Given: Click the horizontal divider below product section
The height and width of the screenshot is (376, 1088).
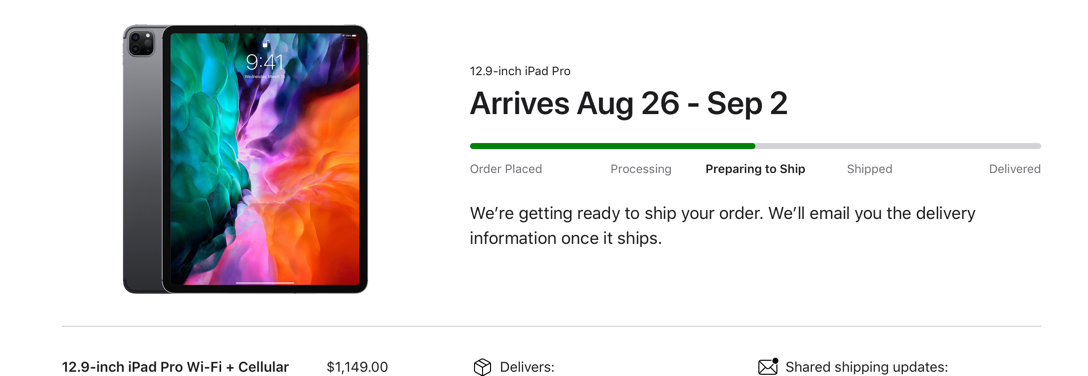Looking at the screenshot, I should tap(551, 326).
